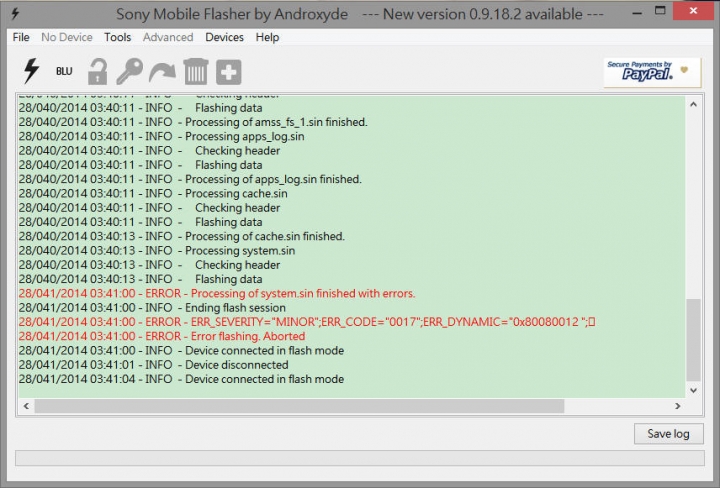The width and height of the screenshot is (720, 488).
Task: Close the Sony Mobile Flasher window
Action: (693, 11)
